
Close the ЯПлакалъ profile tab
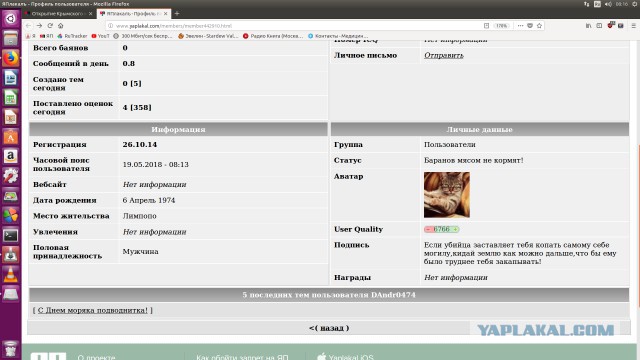coord(166,13)
